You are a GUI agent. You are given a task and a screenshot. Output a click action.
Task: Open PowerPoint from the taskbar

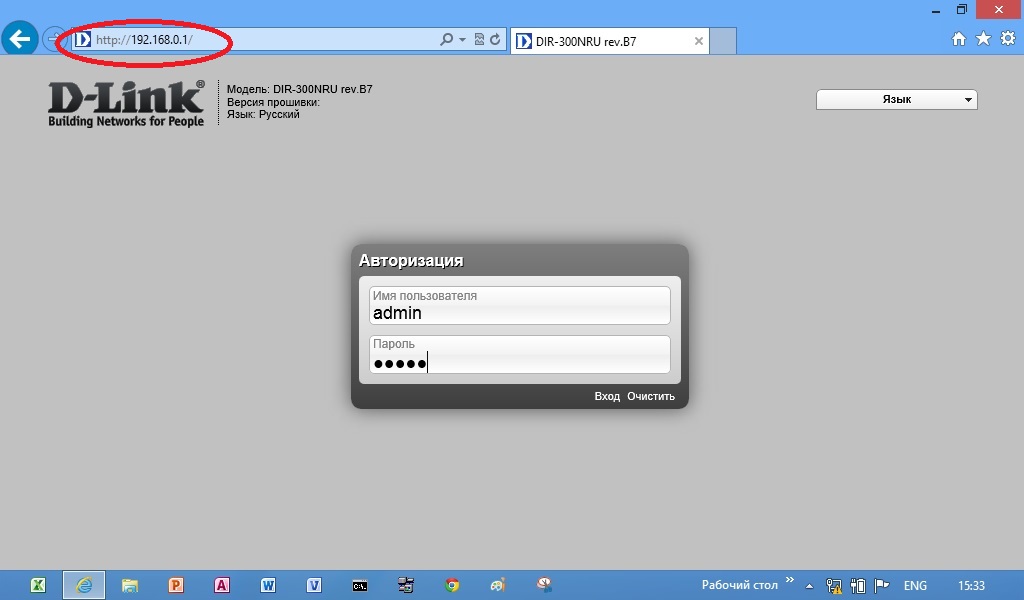click(x=176, y=585)
